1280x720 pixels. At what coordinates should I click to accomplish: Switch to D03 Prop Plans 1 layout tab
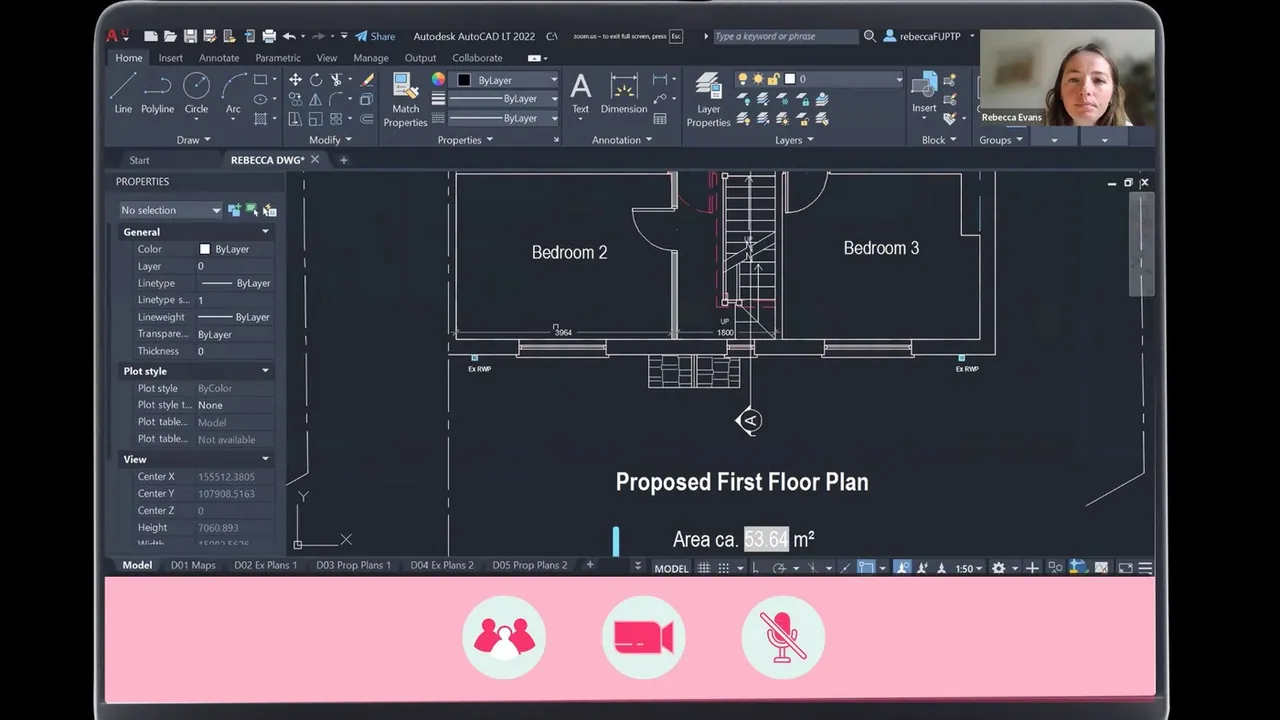[x=353, y=565]
